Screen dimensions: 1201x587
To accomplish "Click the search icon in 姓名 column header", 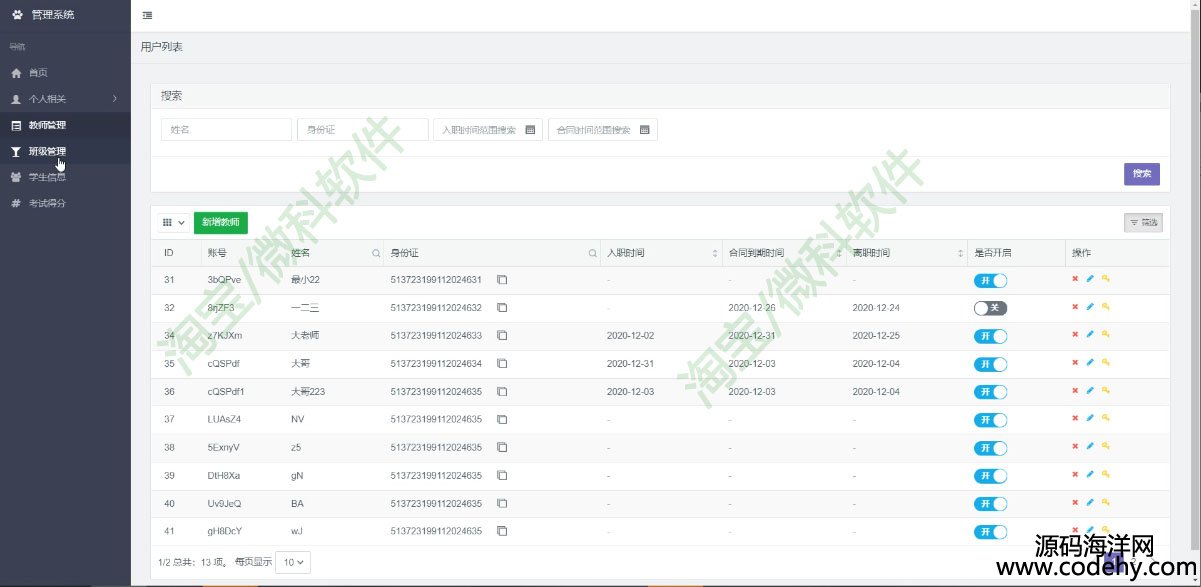I will (x=376, y=253).
